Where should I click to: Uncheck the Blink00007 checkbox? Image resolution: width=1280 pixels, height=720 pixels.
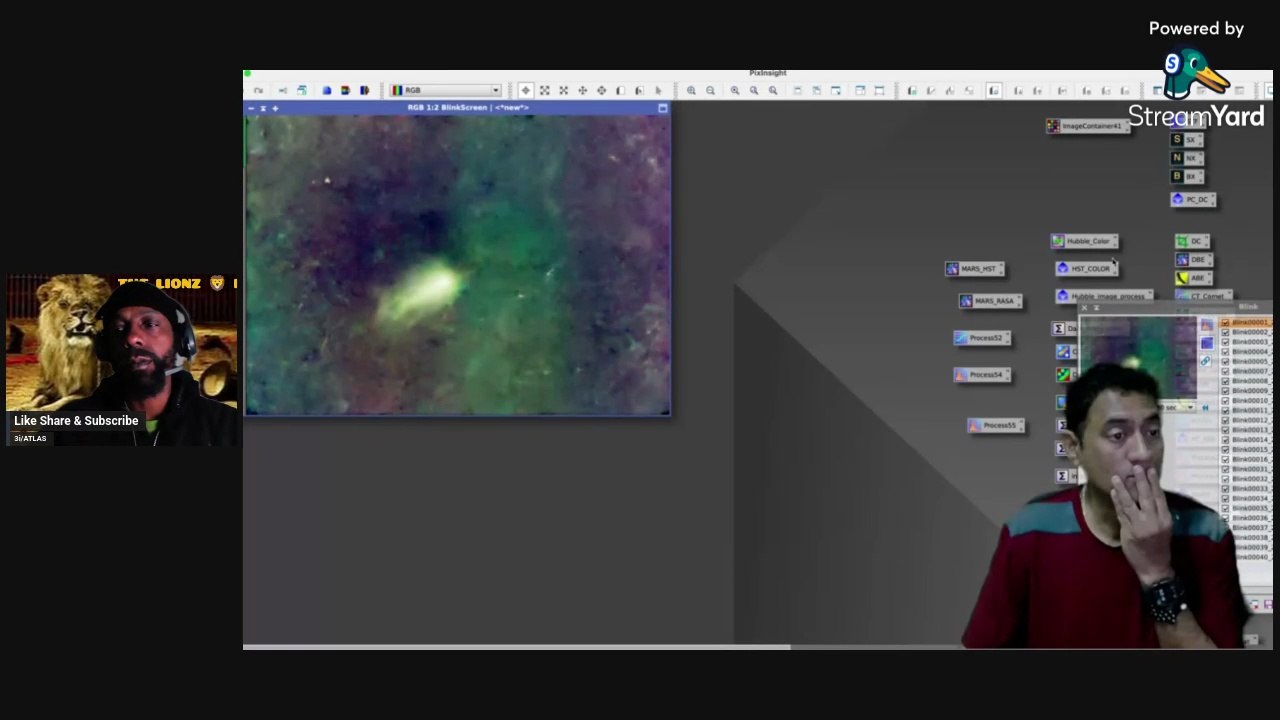coord(1225,372)
